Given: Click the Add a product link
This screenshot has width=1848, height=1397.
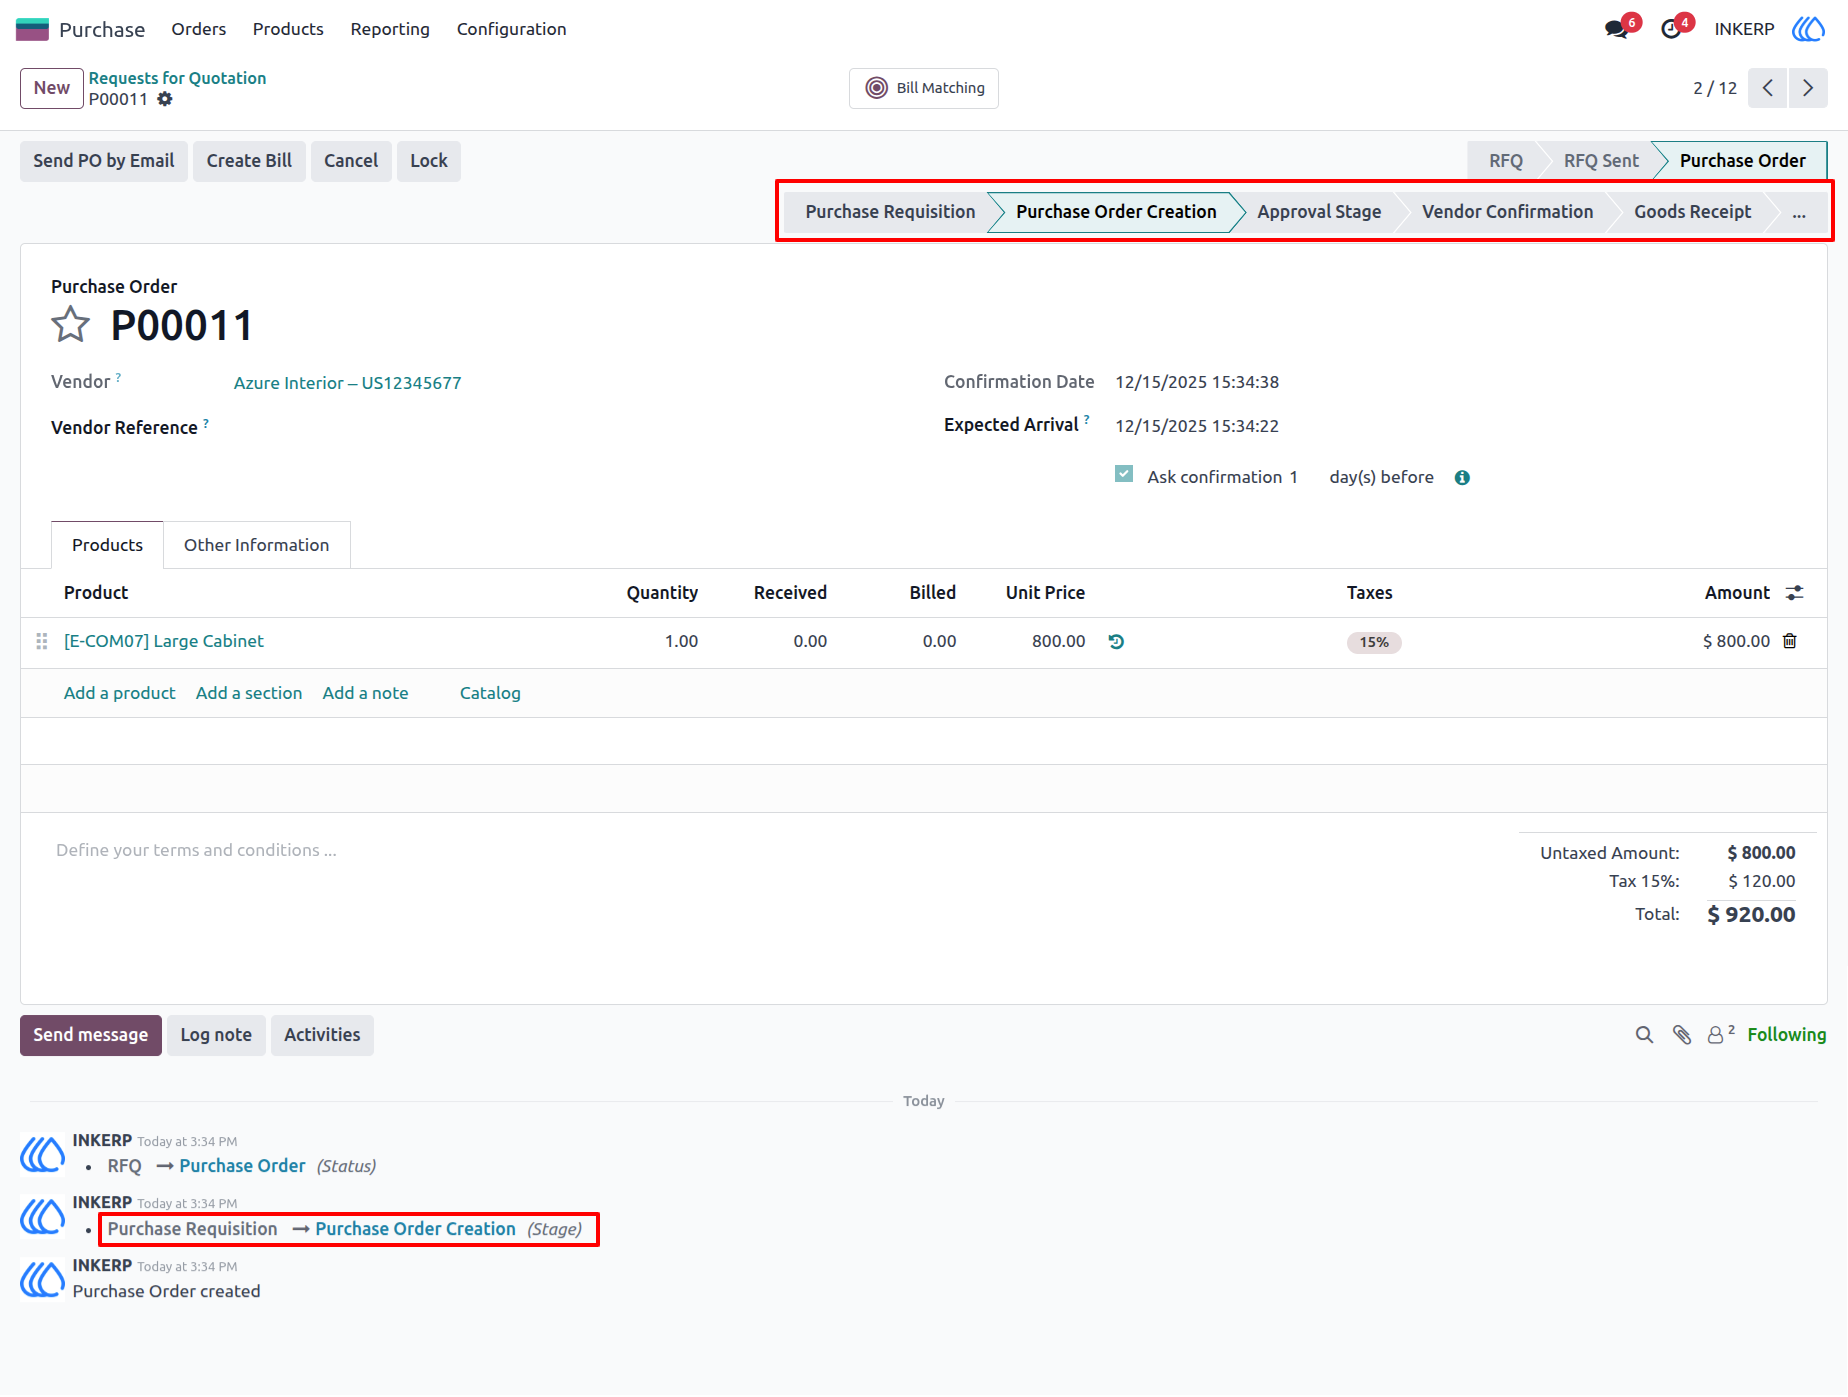Looking at the screenshot, I should click(120, 693).
